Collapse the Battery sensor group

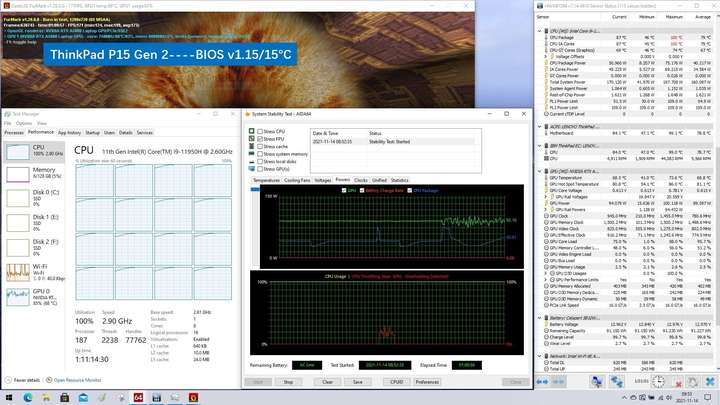540,318
